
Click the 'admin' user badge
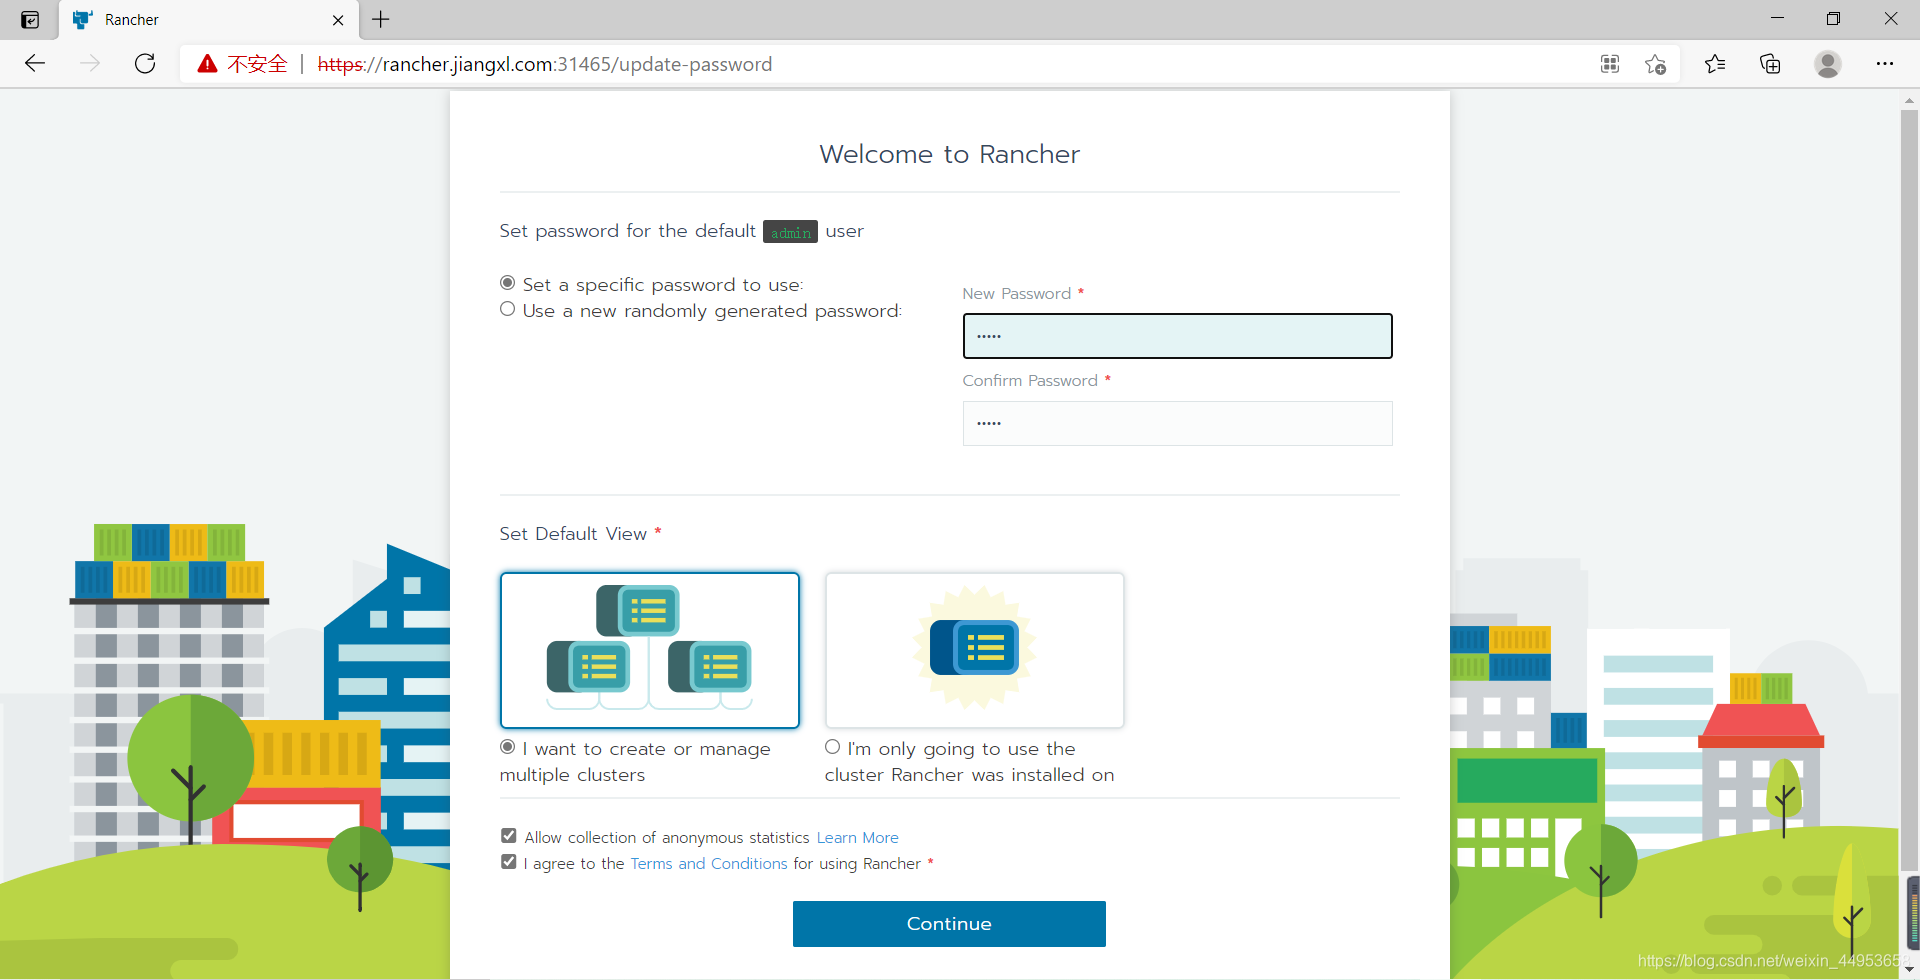coord(790,232)
